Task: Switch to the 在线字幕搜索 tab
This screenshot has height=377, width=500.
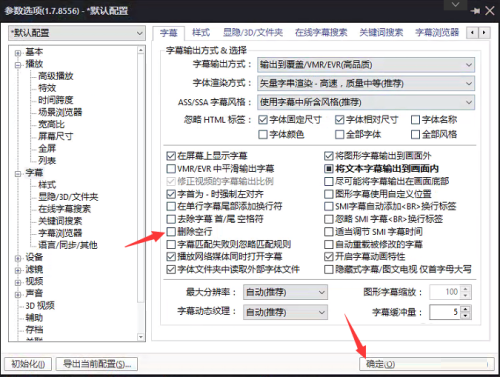Action: click(x=321, y=33)
